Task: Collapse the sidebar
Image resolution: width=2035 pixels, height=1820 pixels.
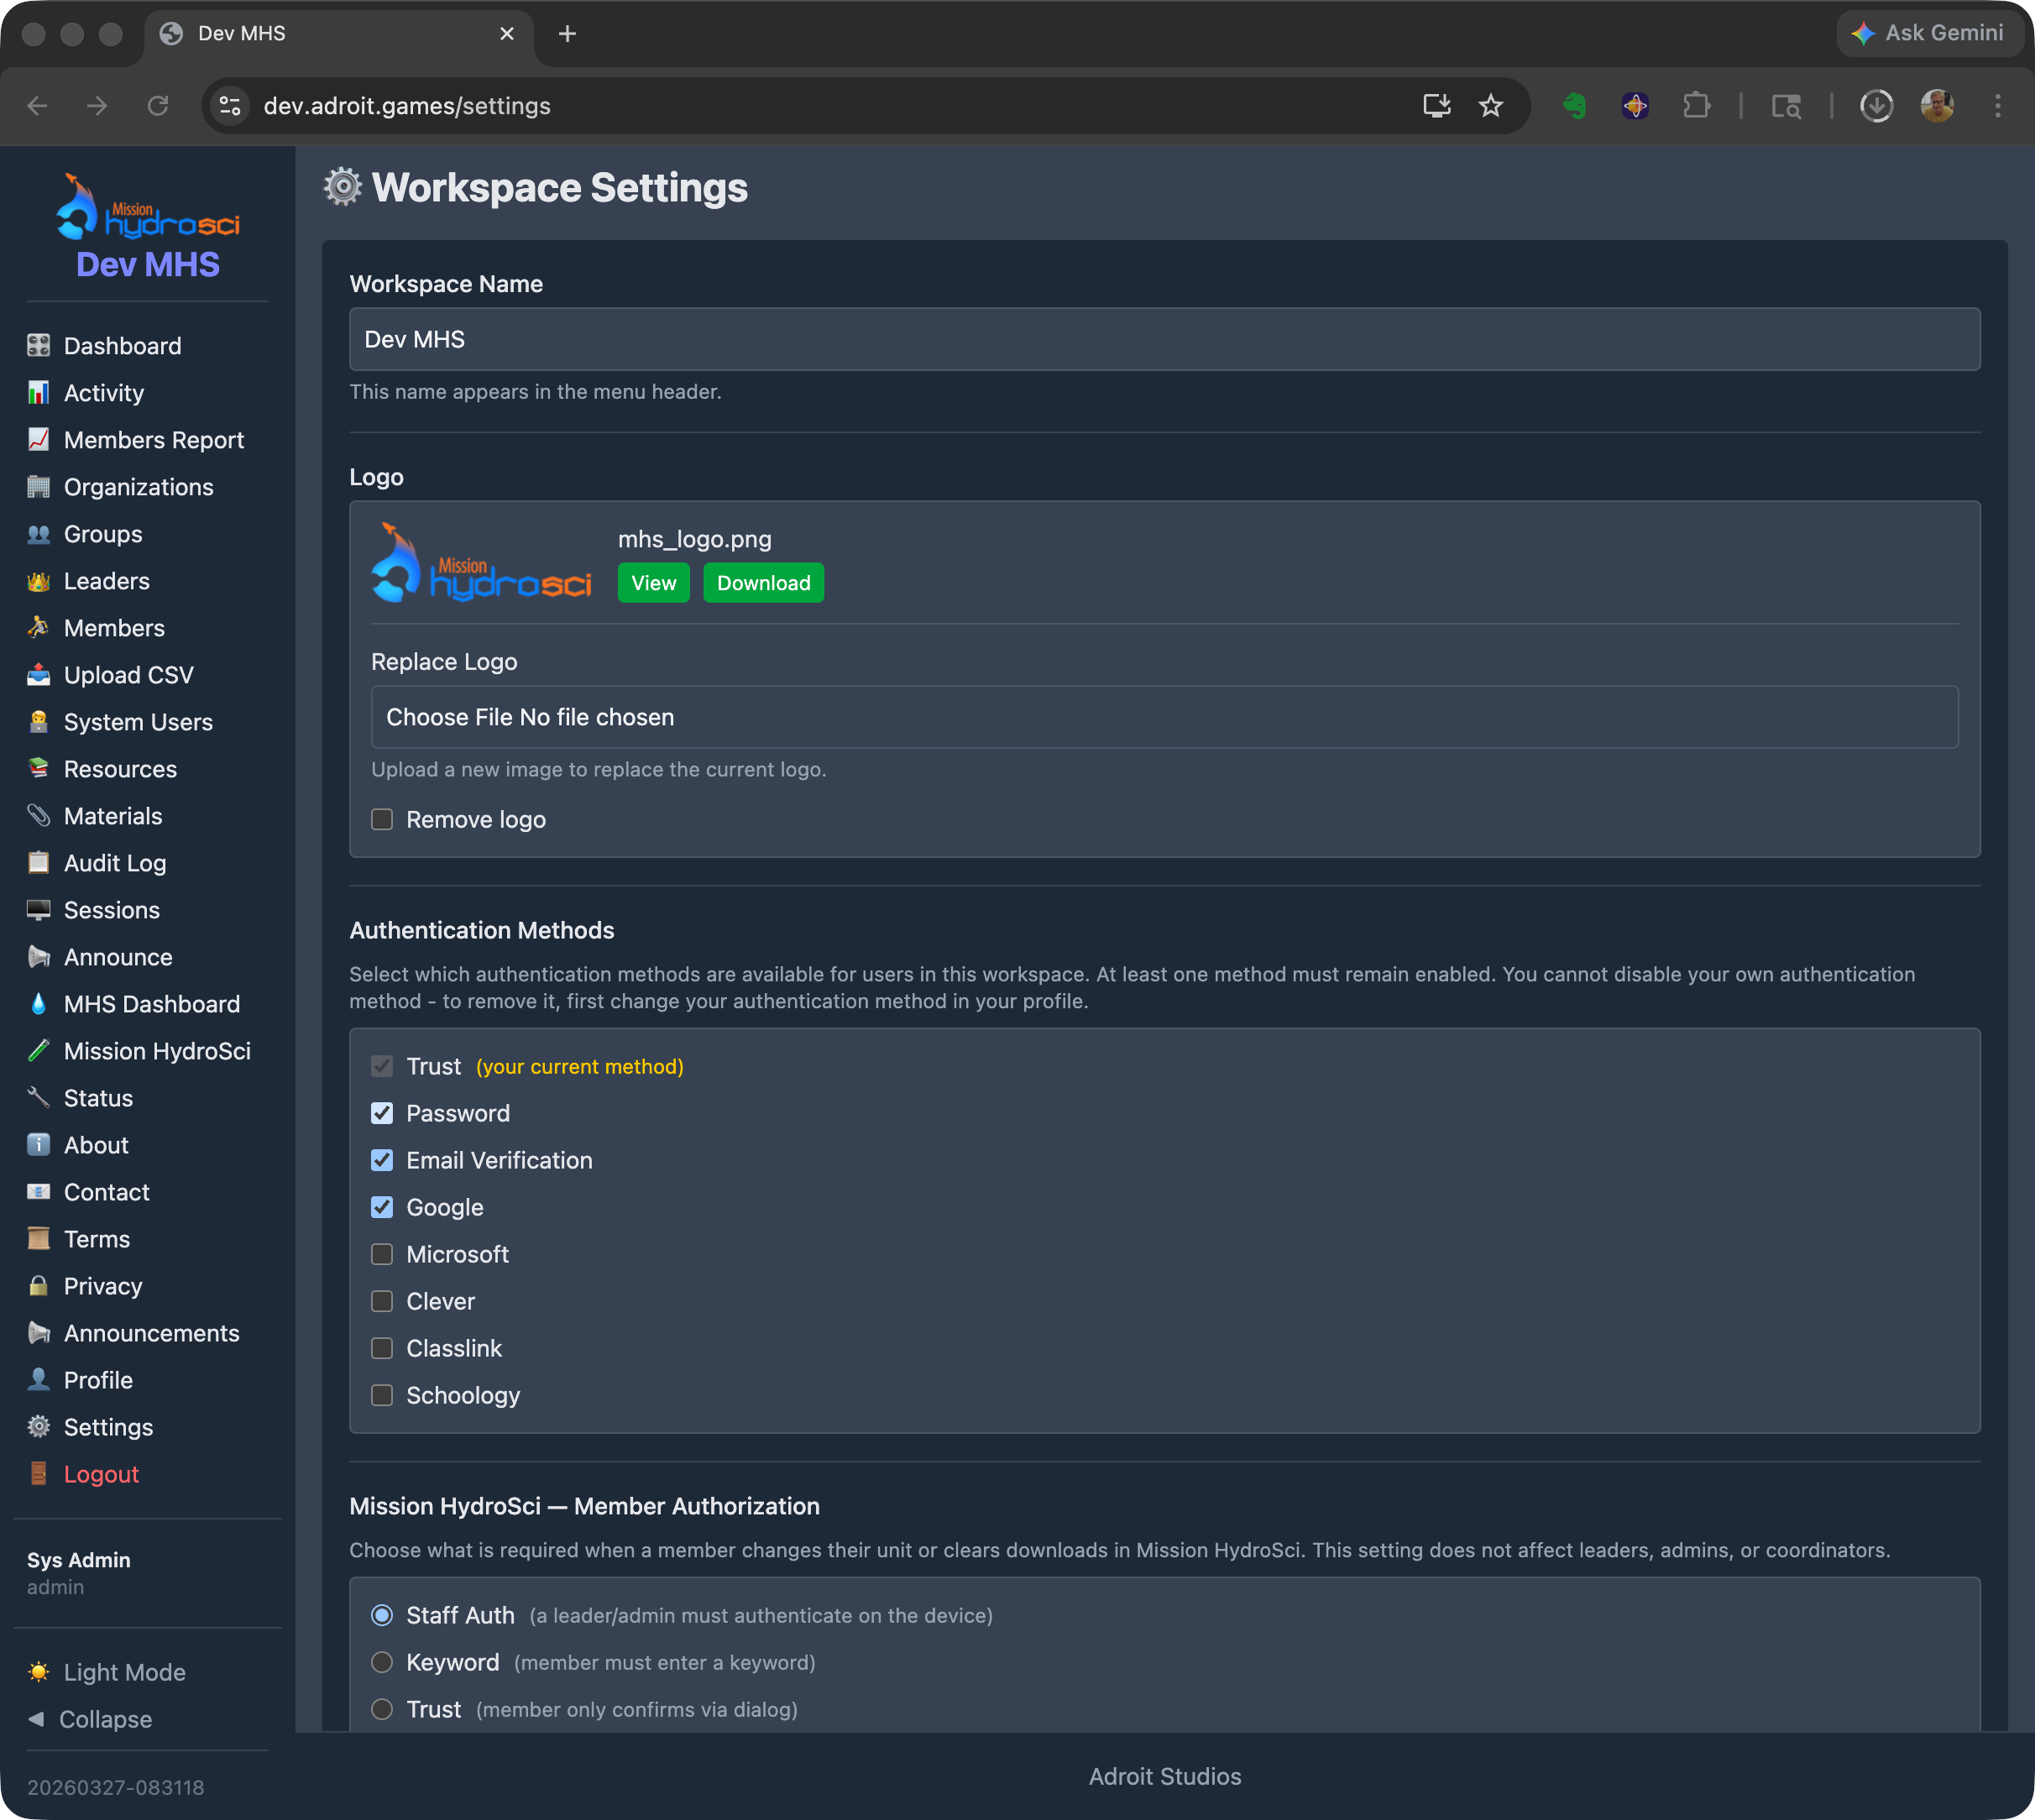Action: tap(103, 1718)
